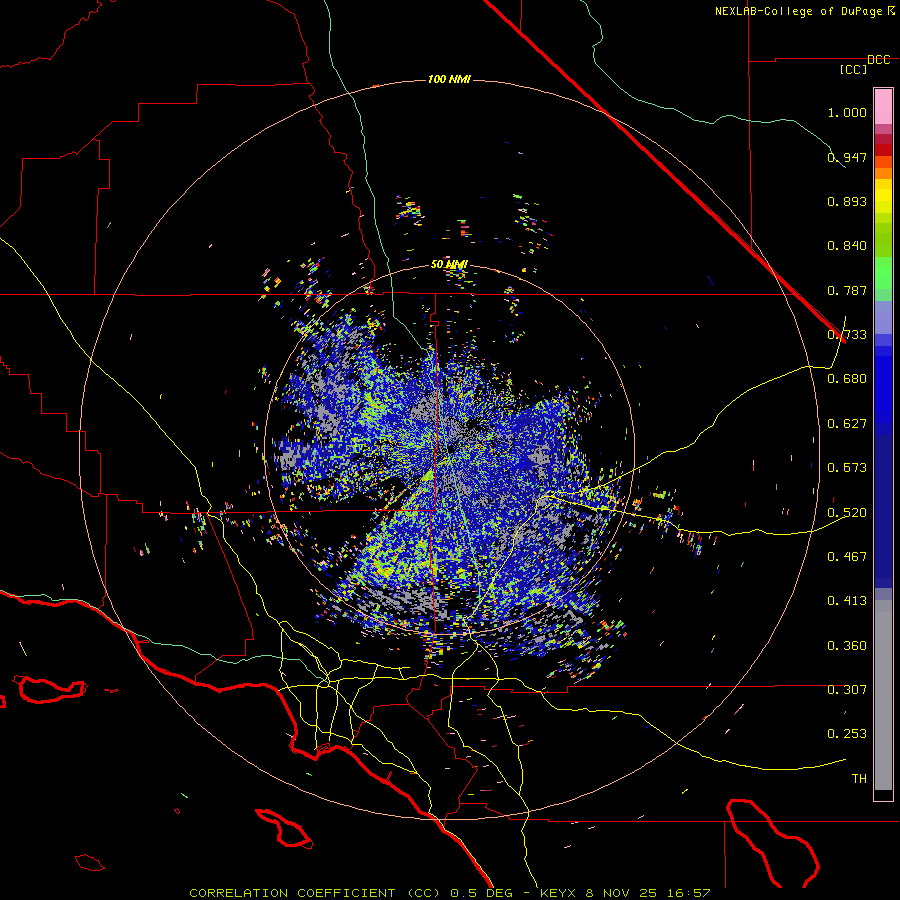Click the 8 NOV 25 date text
900x900 pixels.
click(621, 893)
